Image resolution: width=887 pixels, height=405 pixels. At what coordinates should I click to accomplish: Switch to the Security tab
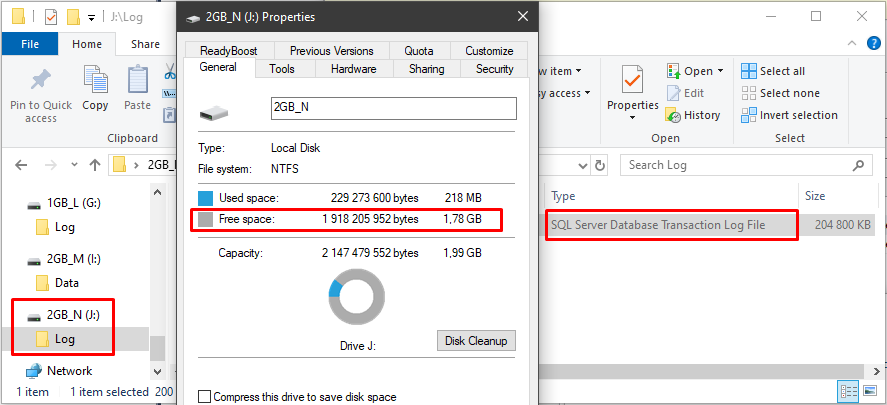pyautogui.click(x=494, y=69)
